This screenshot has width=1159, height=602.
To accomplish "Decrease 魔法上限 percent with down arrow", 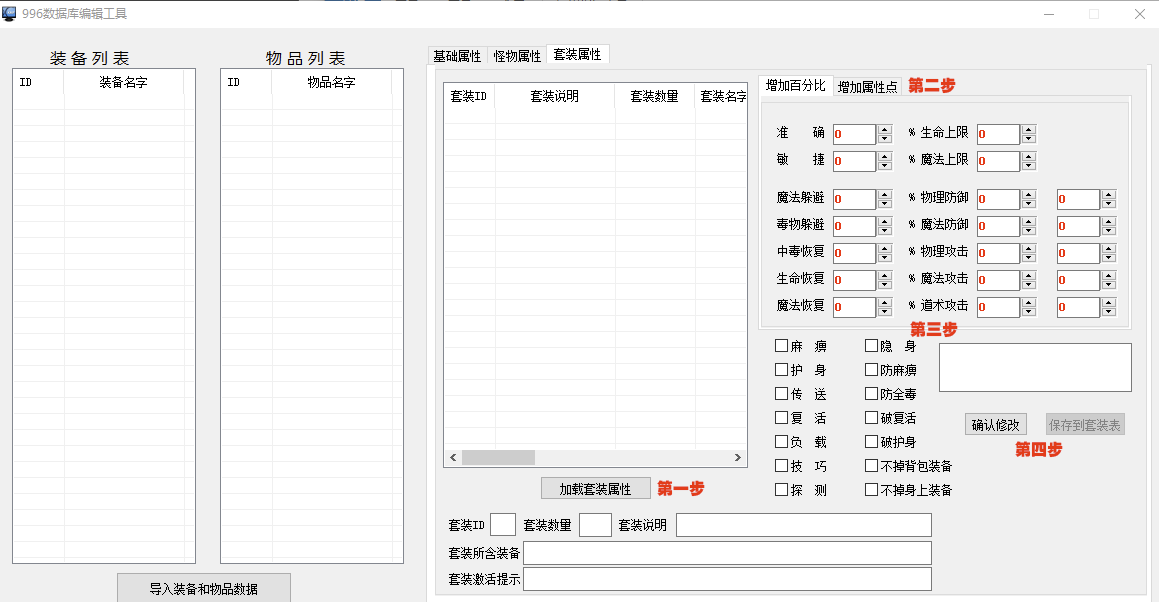I will 1029,166.
